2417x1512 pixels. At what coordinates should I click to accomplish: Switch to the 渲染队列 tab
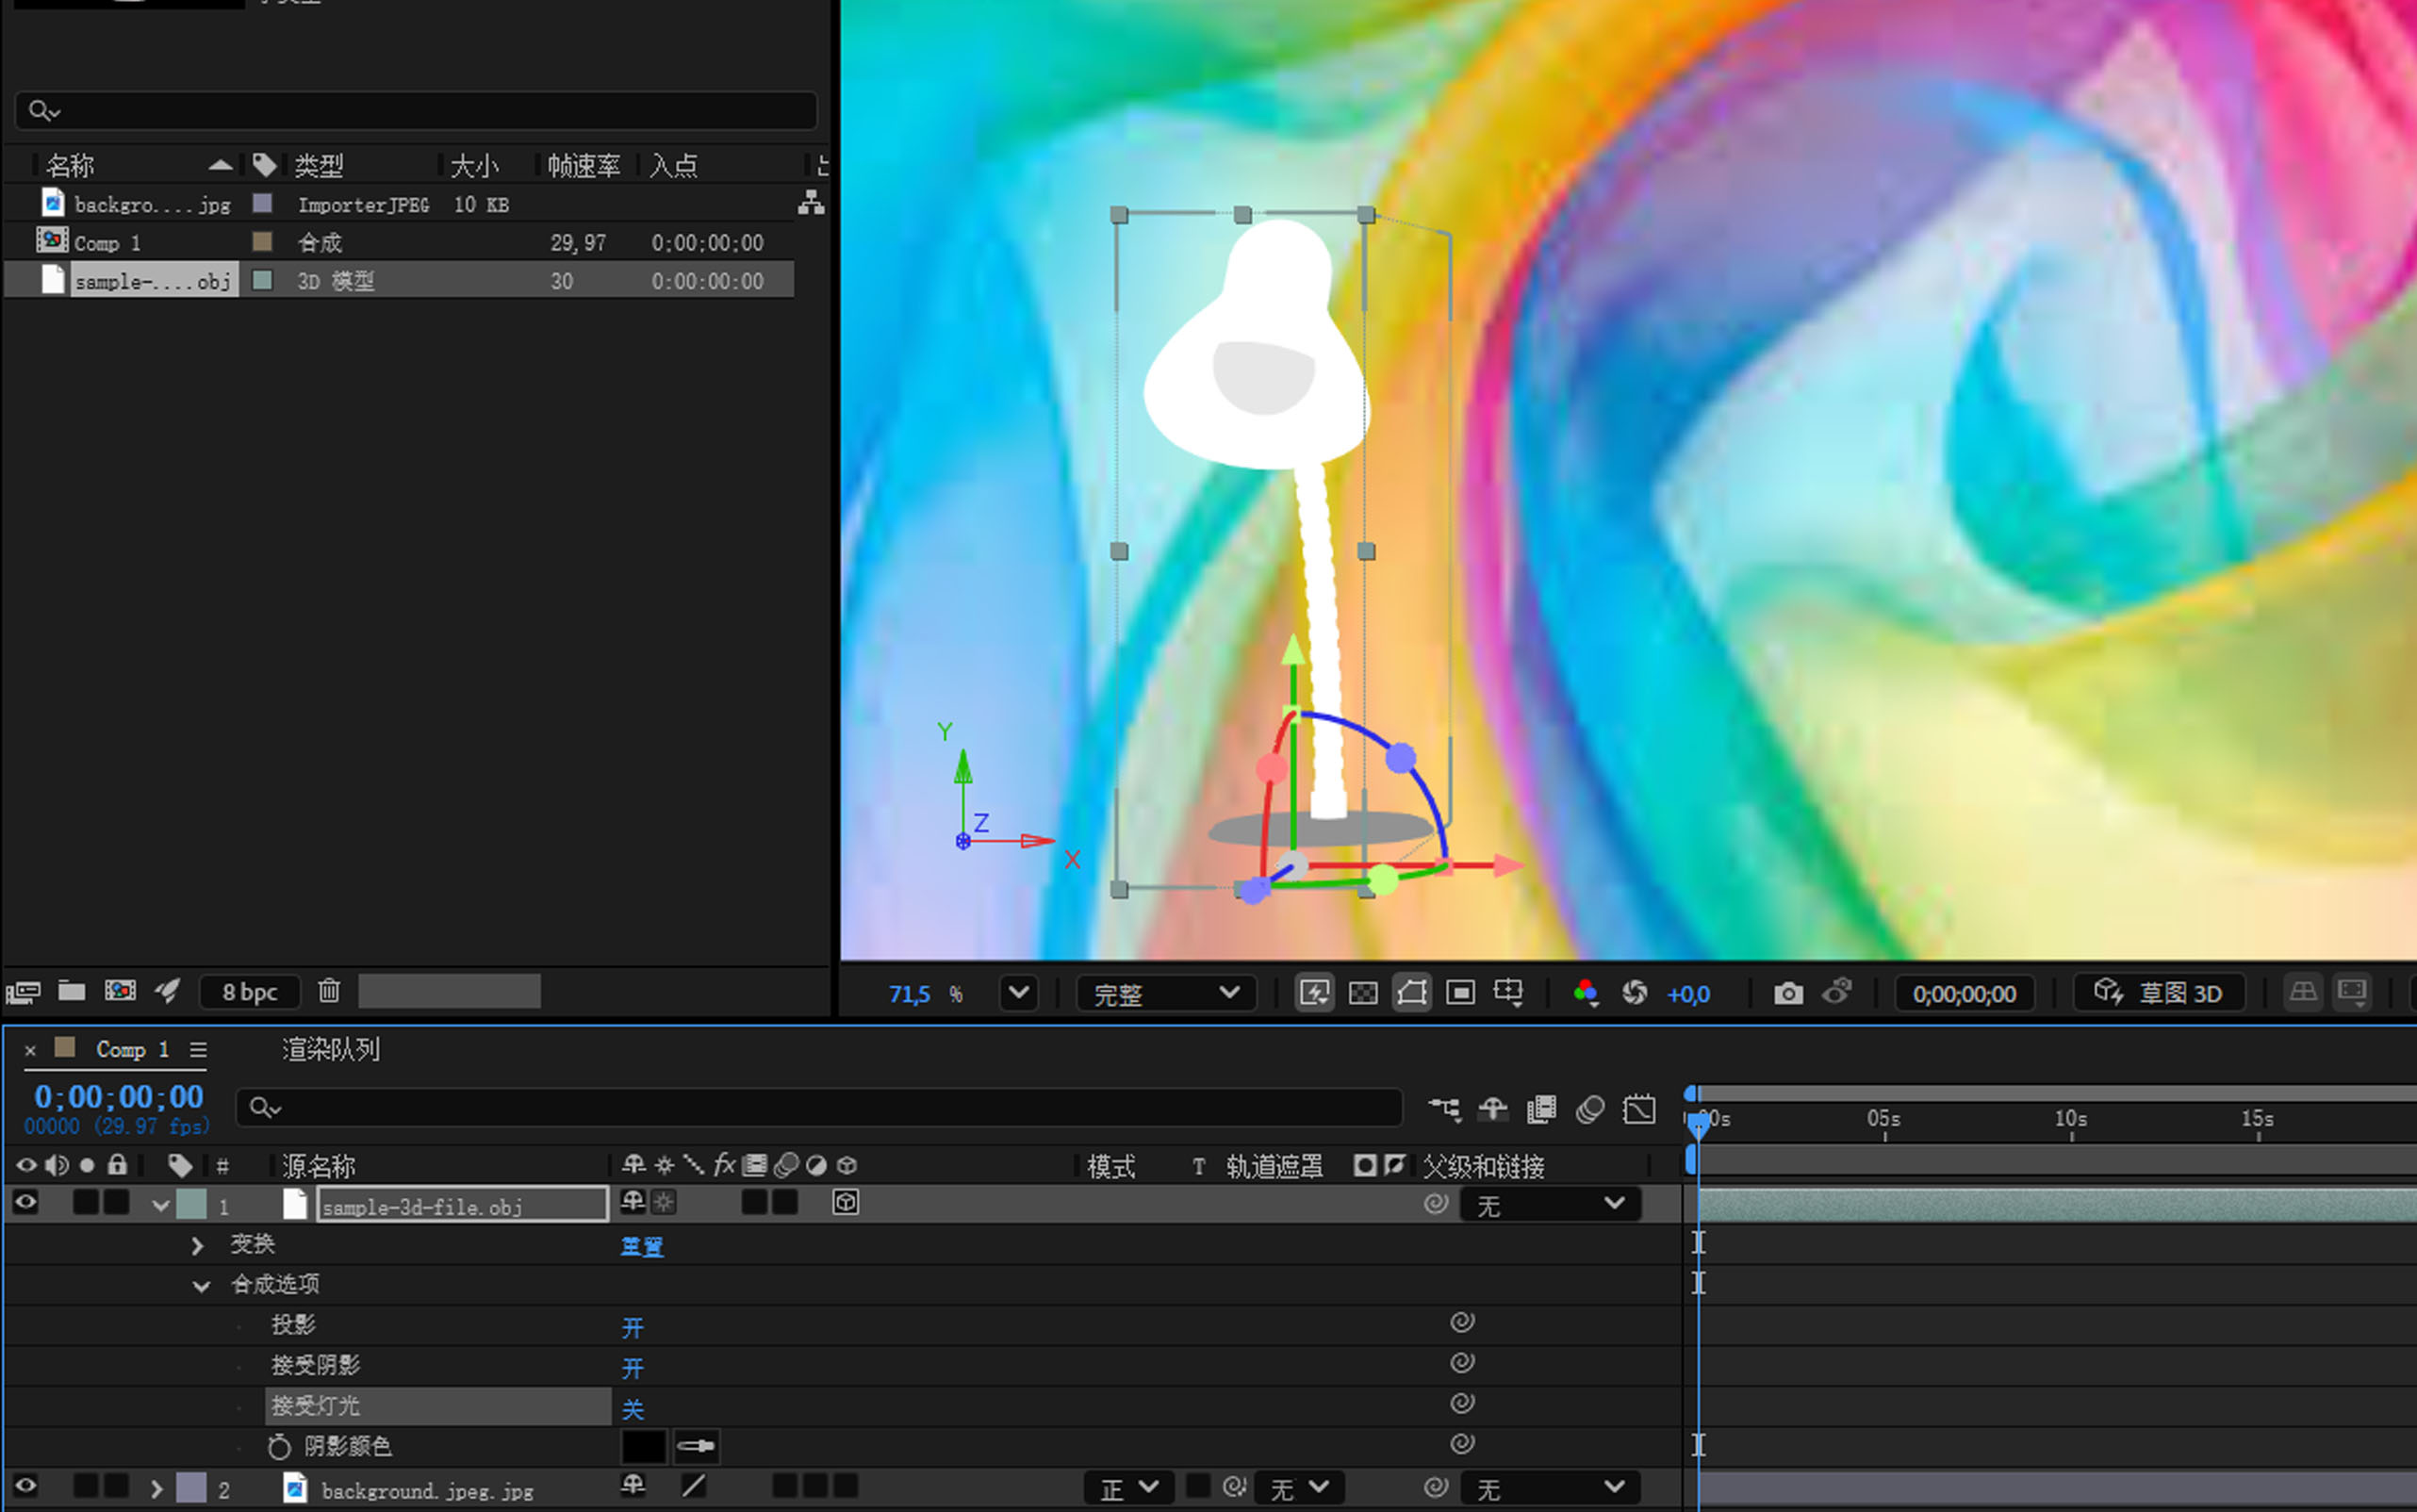[330, 1049]
